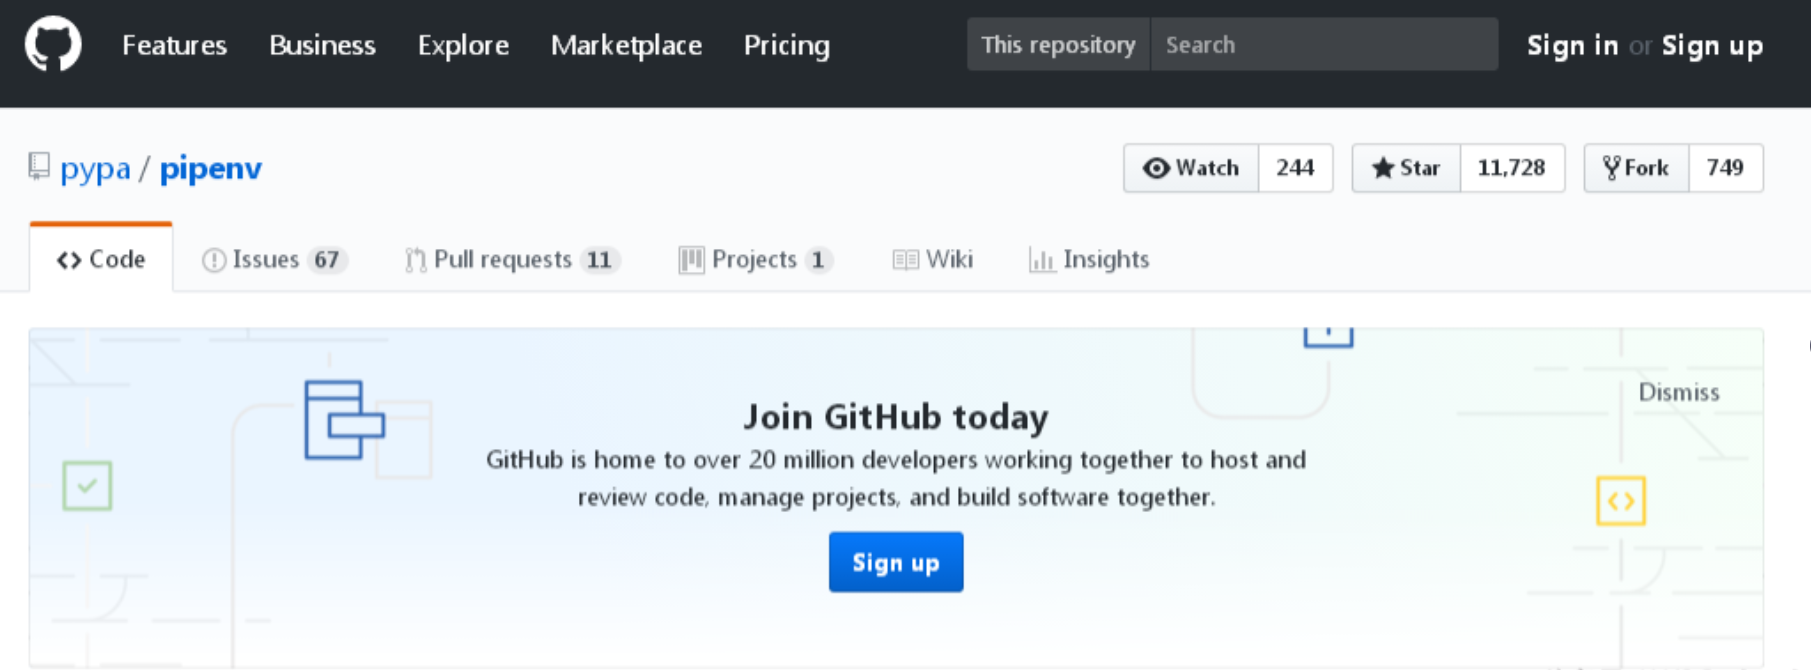Focus the Search input field
The height and width of the screenshot is (670, 1811).
click(1324, 44)
